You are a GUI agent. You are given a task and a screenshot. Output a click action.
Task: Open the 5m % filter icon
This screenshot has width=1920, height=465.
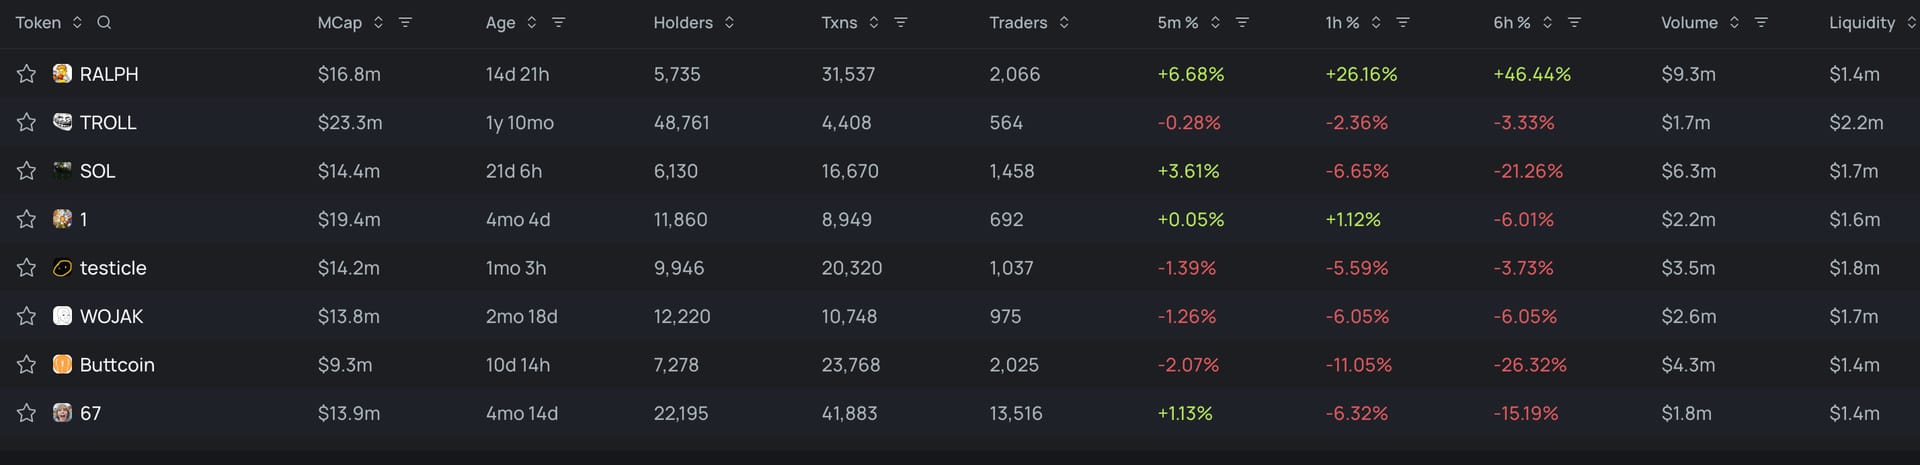tap(1242, 22)
